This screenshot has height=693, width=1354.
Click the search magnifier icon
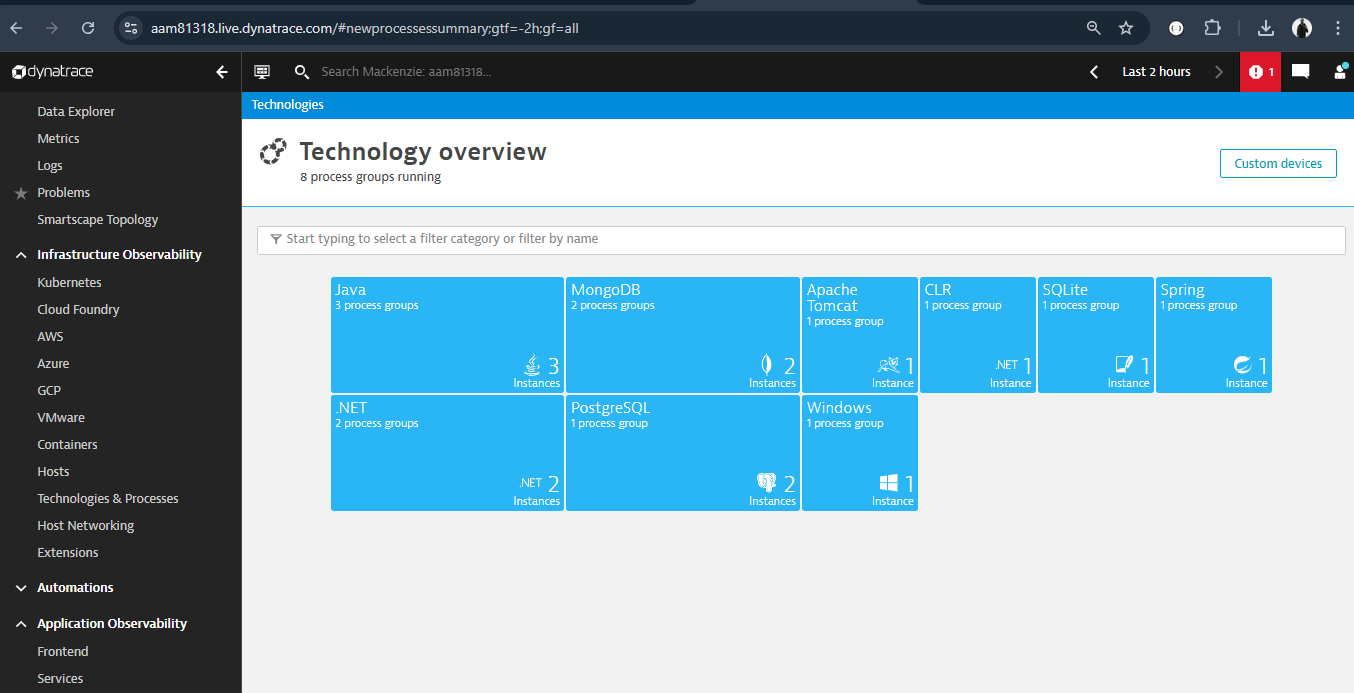(x=301, y=72)
